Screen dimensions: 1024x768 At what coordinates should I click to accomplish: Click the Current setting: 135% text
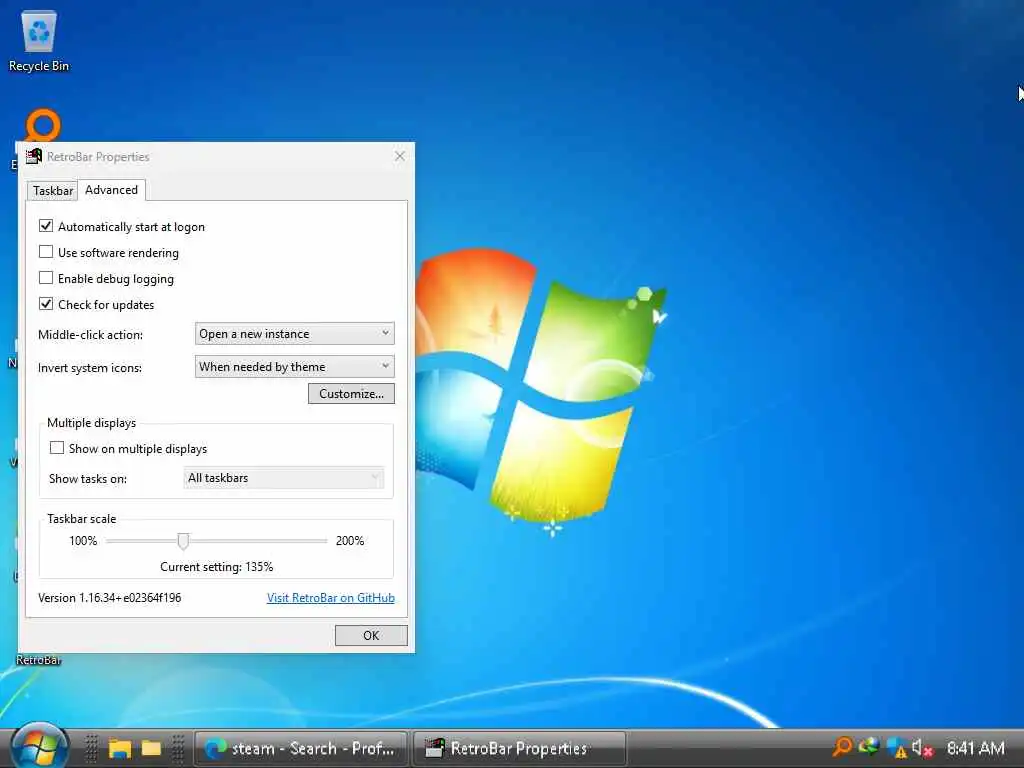tap(217, 567)
